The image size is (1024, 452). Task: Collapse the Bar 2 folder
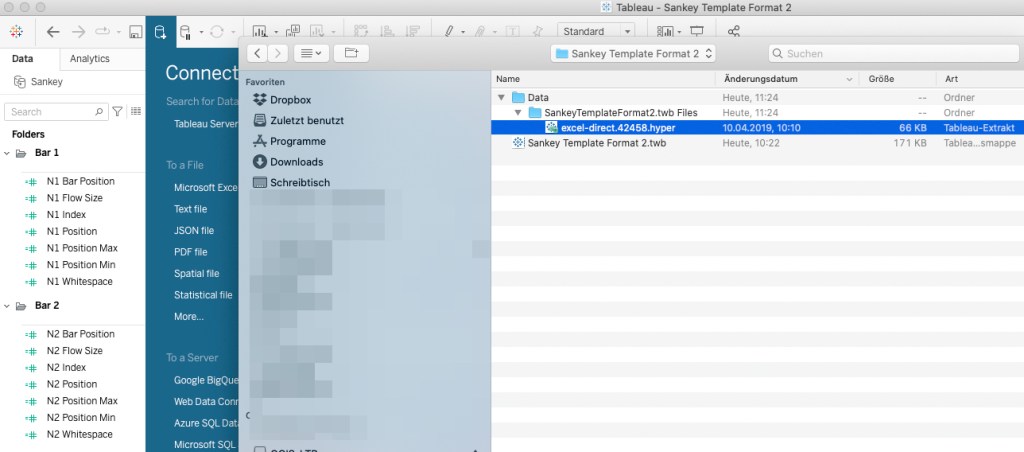pyautogui.click(x=7, y=306)
